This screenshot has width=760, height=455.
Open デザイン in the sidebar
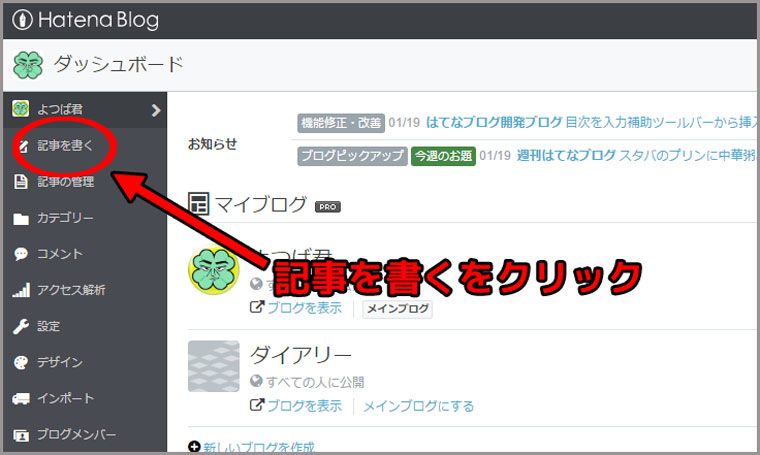coord(60,362)
